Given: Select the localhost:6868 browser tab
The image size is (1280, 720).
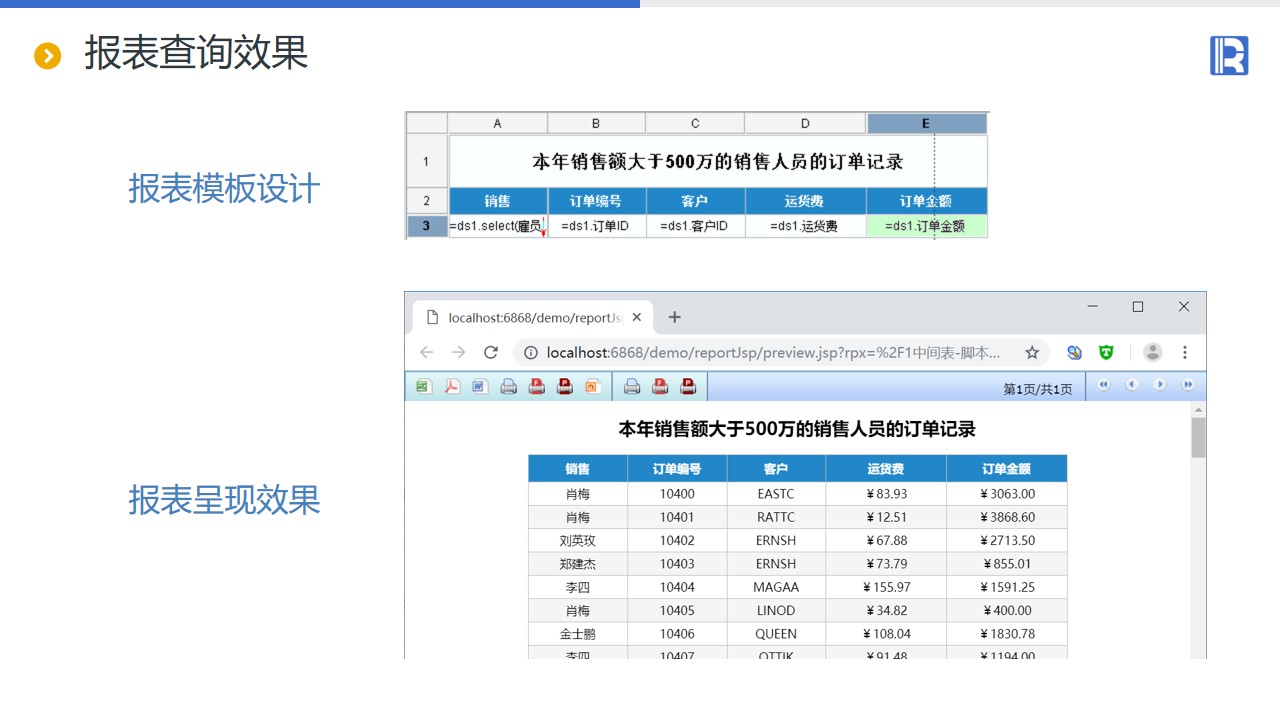Looking at the screenshot, I should click(x=530, y=318).
